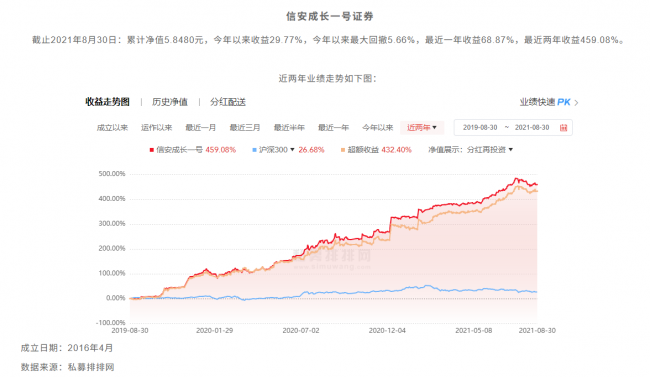Image resolution: width=650 pixels, height=377 pixels.
Task: Select the 运作以来 time range
Action: [x=156, y=128]
